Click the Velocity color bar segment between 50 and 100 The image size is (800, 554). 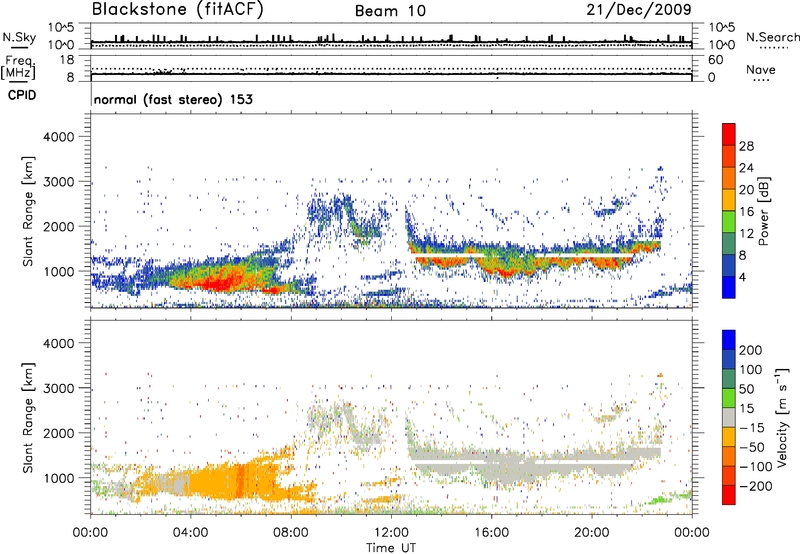729,379
